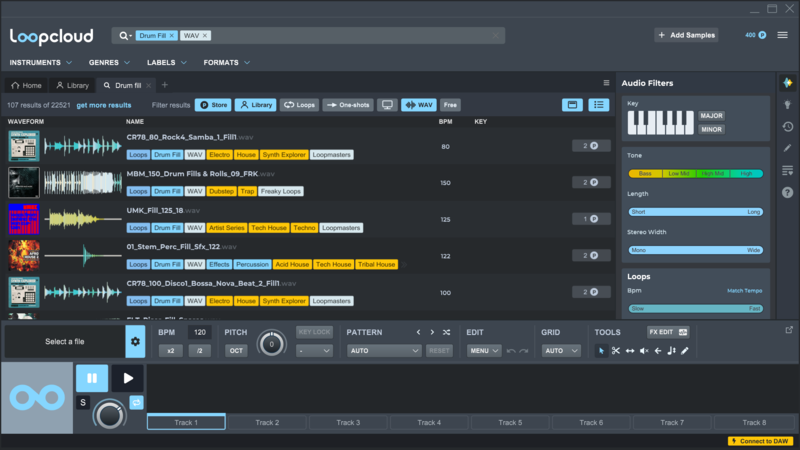Viewport: 800px width, 450px height.
Task: Open player settings gear
Action: 135,341
